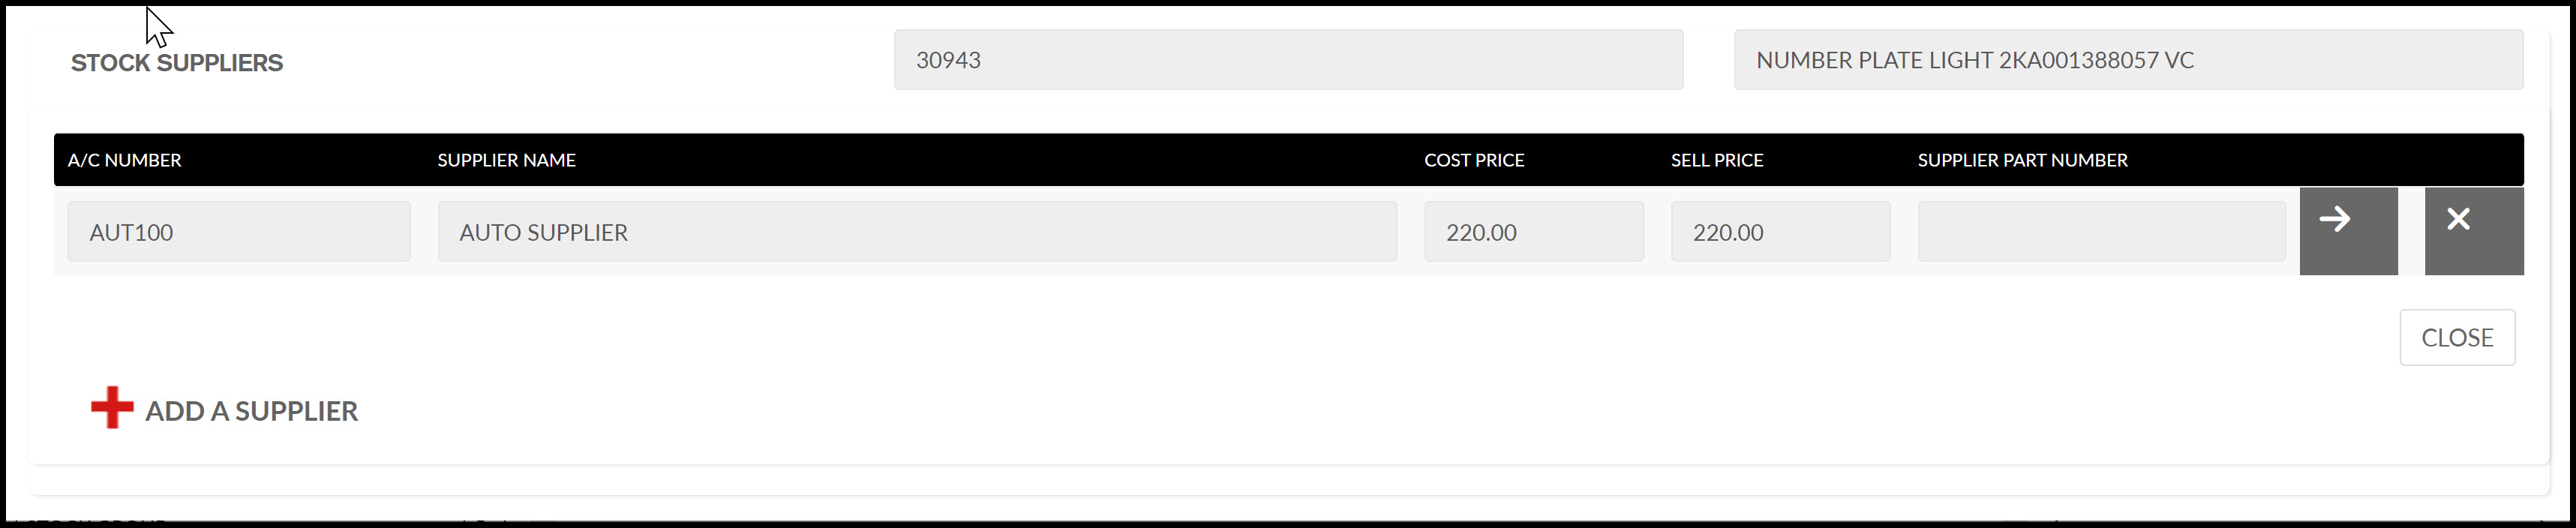Click the SELL PRICE column header

1717,160
